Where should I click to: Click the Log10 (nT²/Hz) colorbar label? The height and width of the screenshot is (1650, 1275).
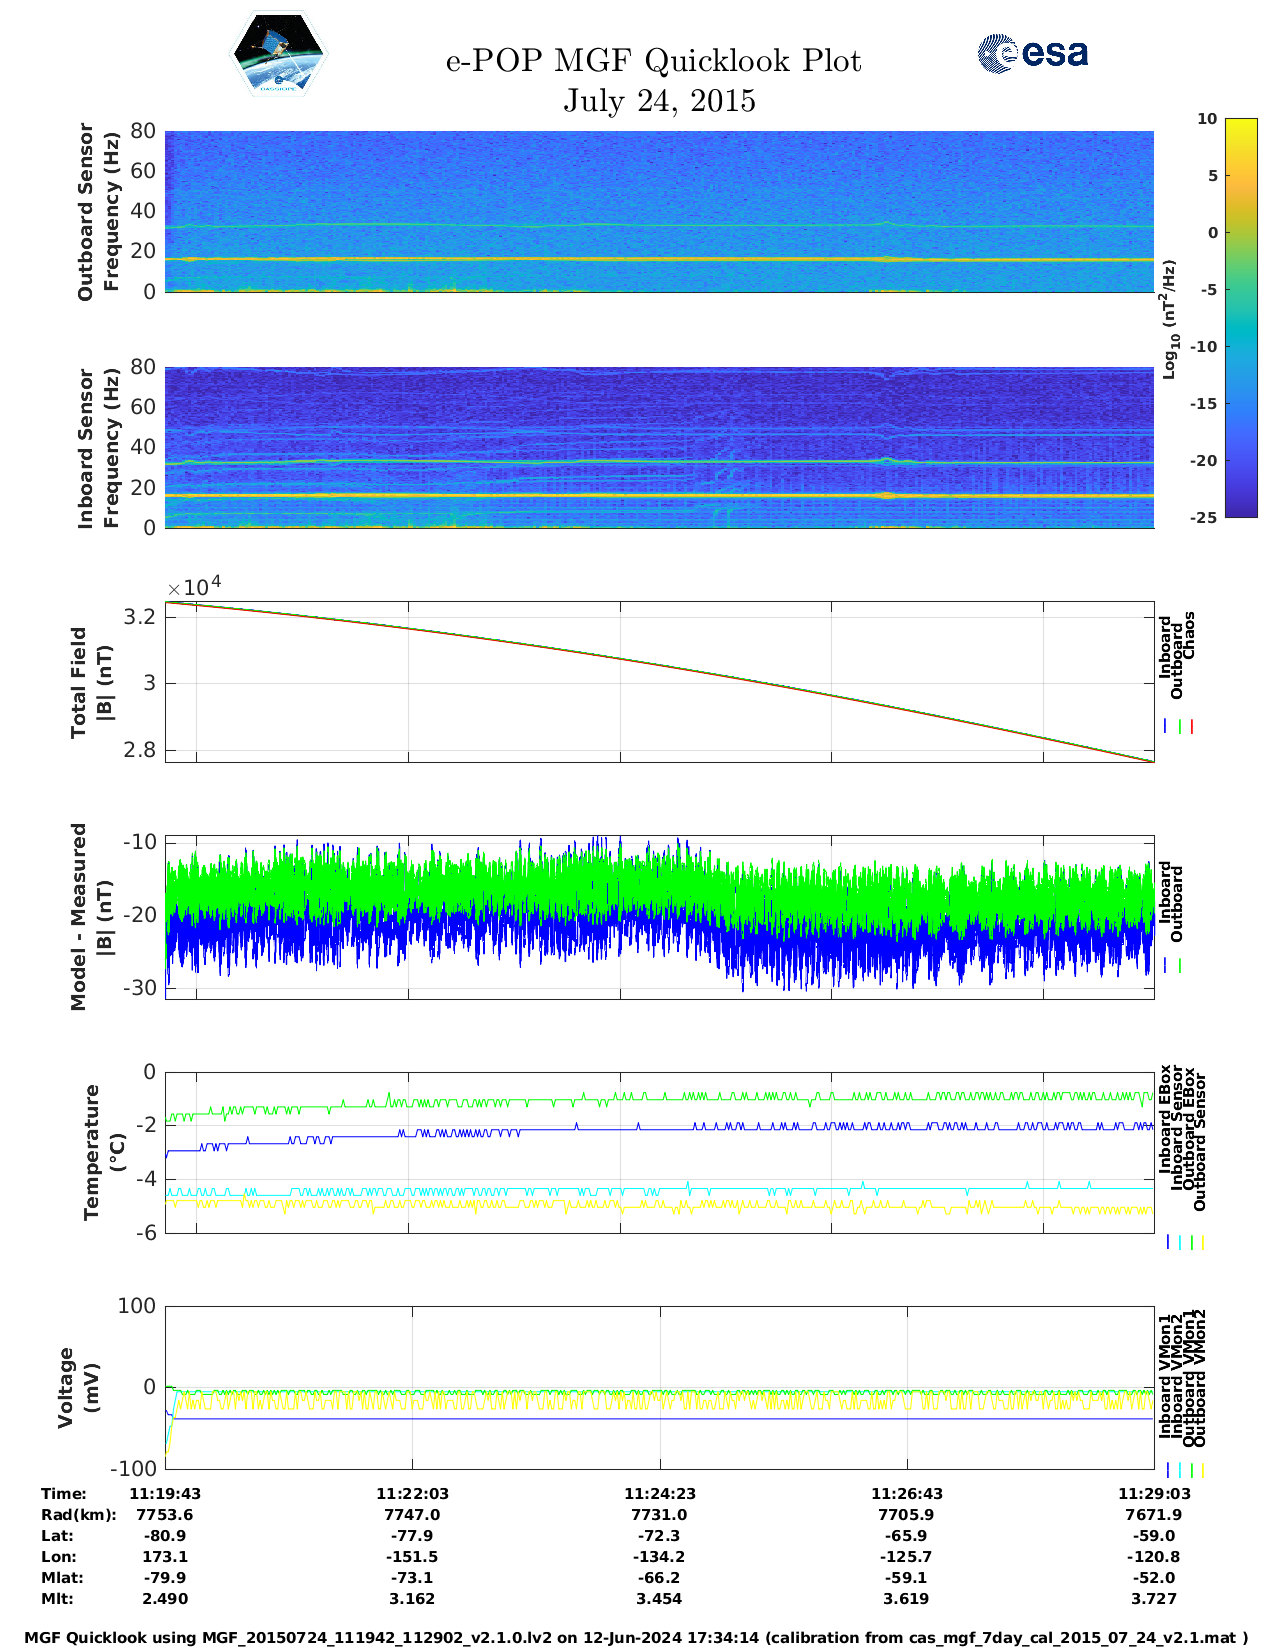pos(1169,319)
